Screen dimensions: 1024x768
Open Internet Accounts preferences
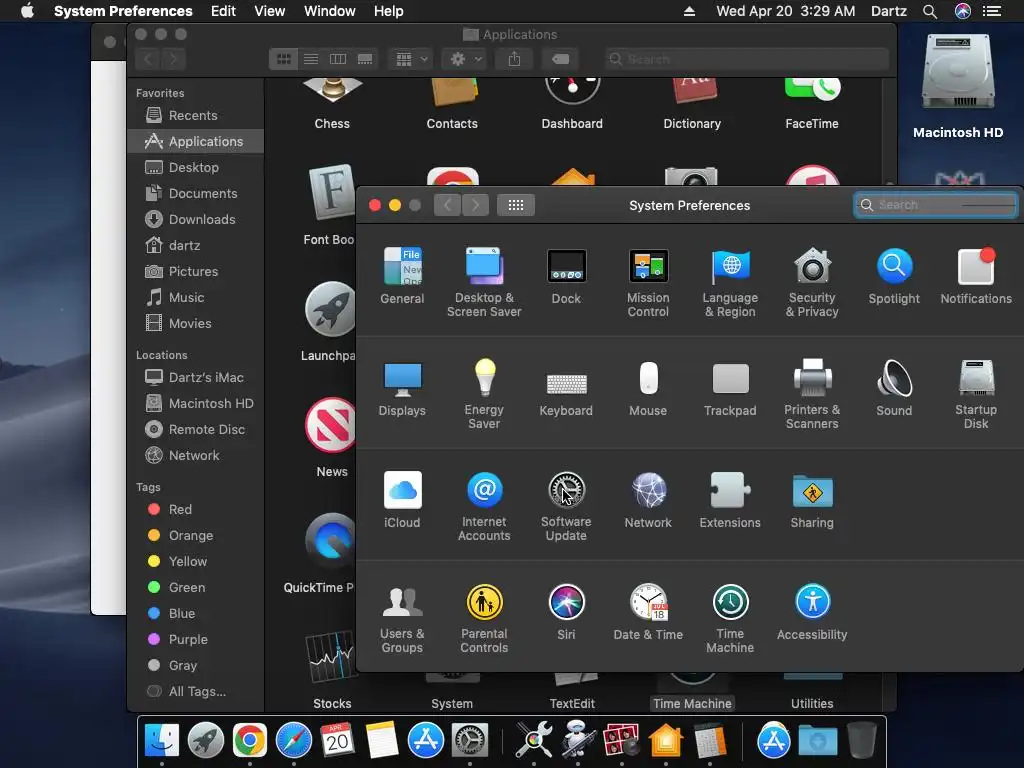pos(484,506)
